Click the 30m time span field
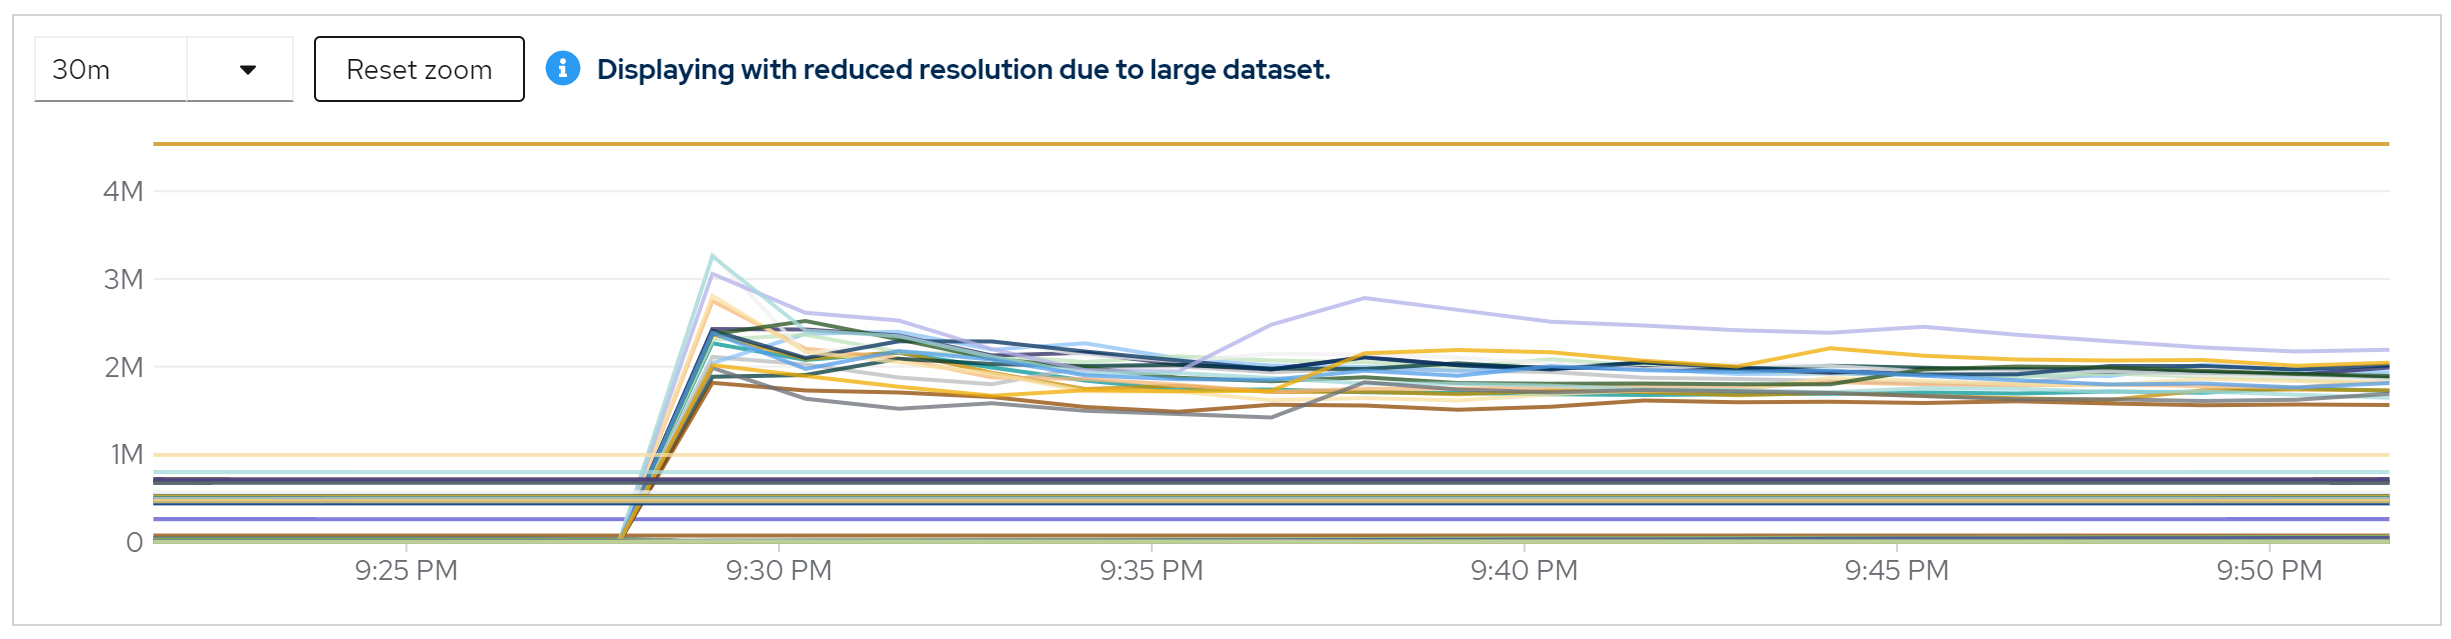This screenshot has width=2451, height=639. pyautogui.click(x=110, y=69)
